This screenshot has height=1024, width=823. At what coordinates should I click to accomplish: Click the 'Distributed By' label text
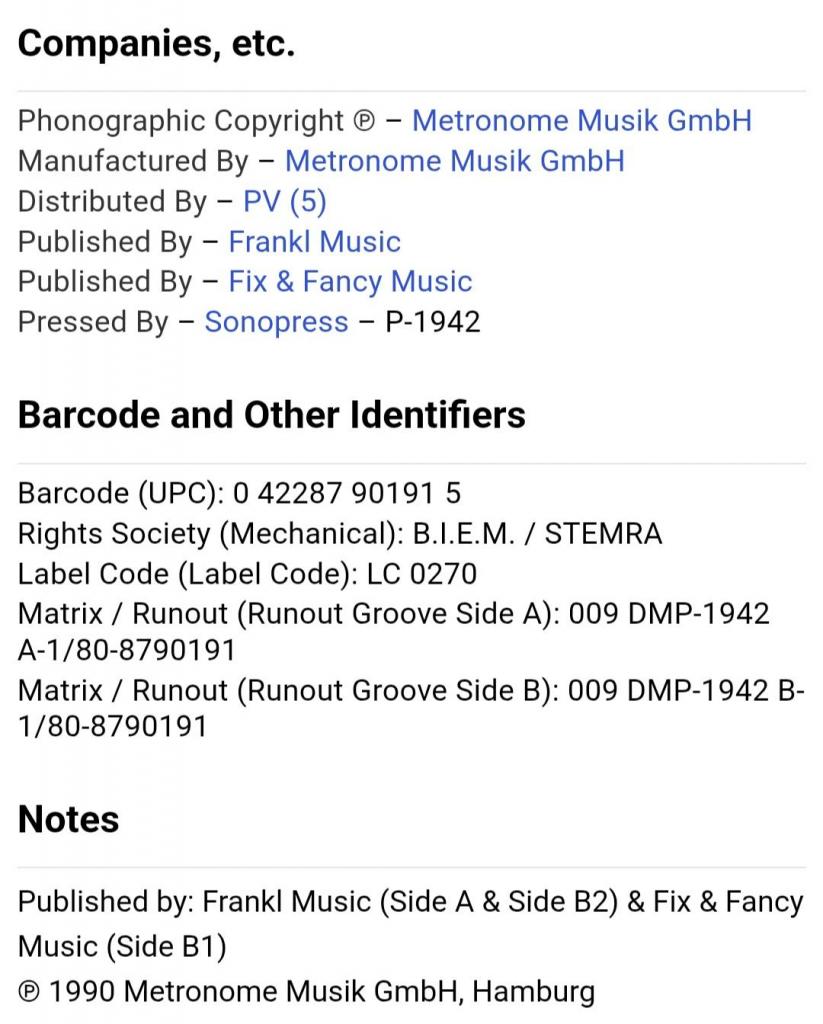pos(112,201)
